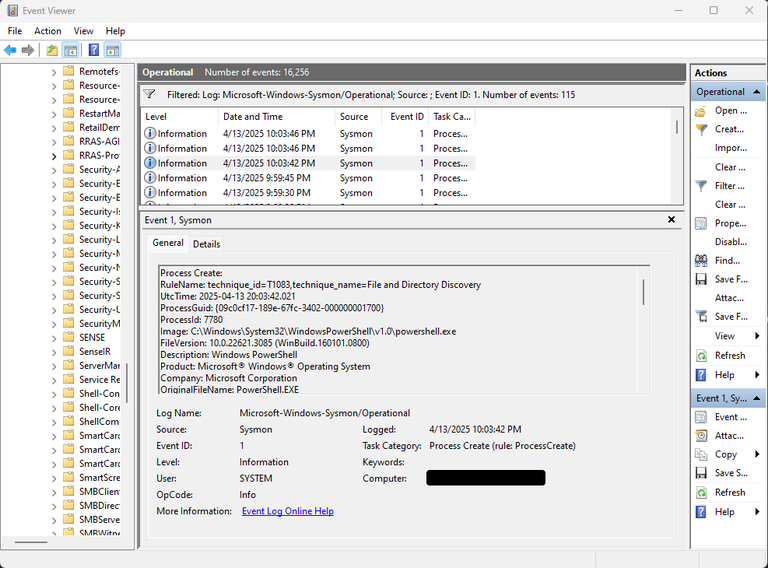Image resolution: width=768 pixels, height=568 pixels.
Task: Switch to the Details tab
Action: pyautogui.click(x=206, y=244)
